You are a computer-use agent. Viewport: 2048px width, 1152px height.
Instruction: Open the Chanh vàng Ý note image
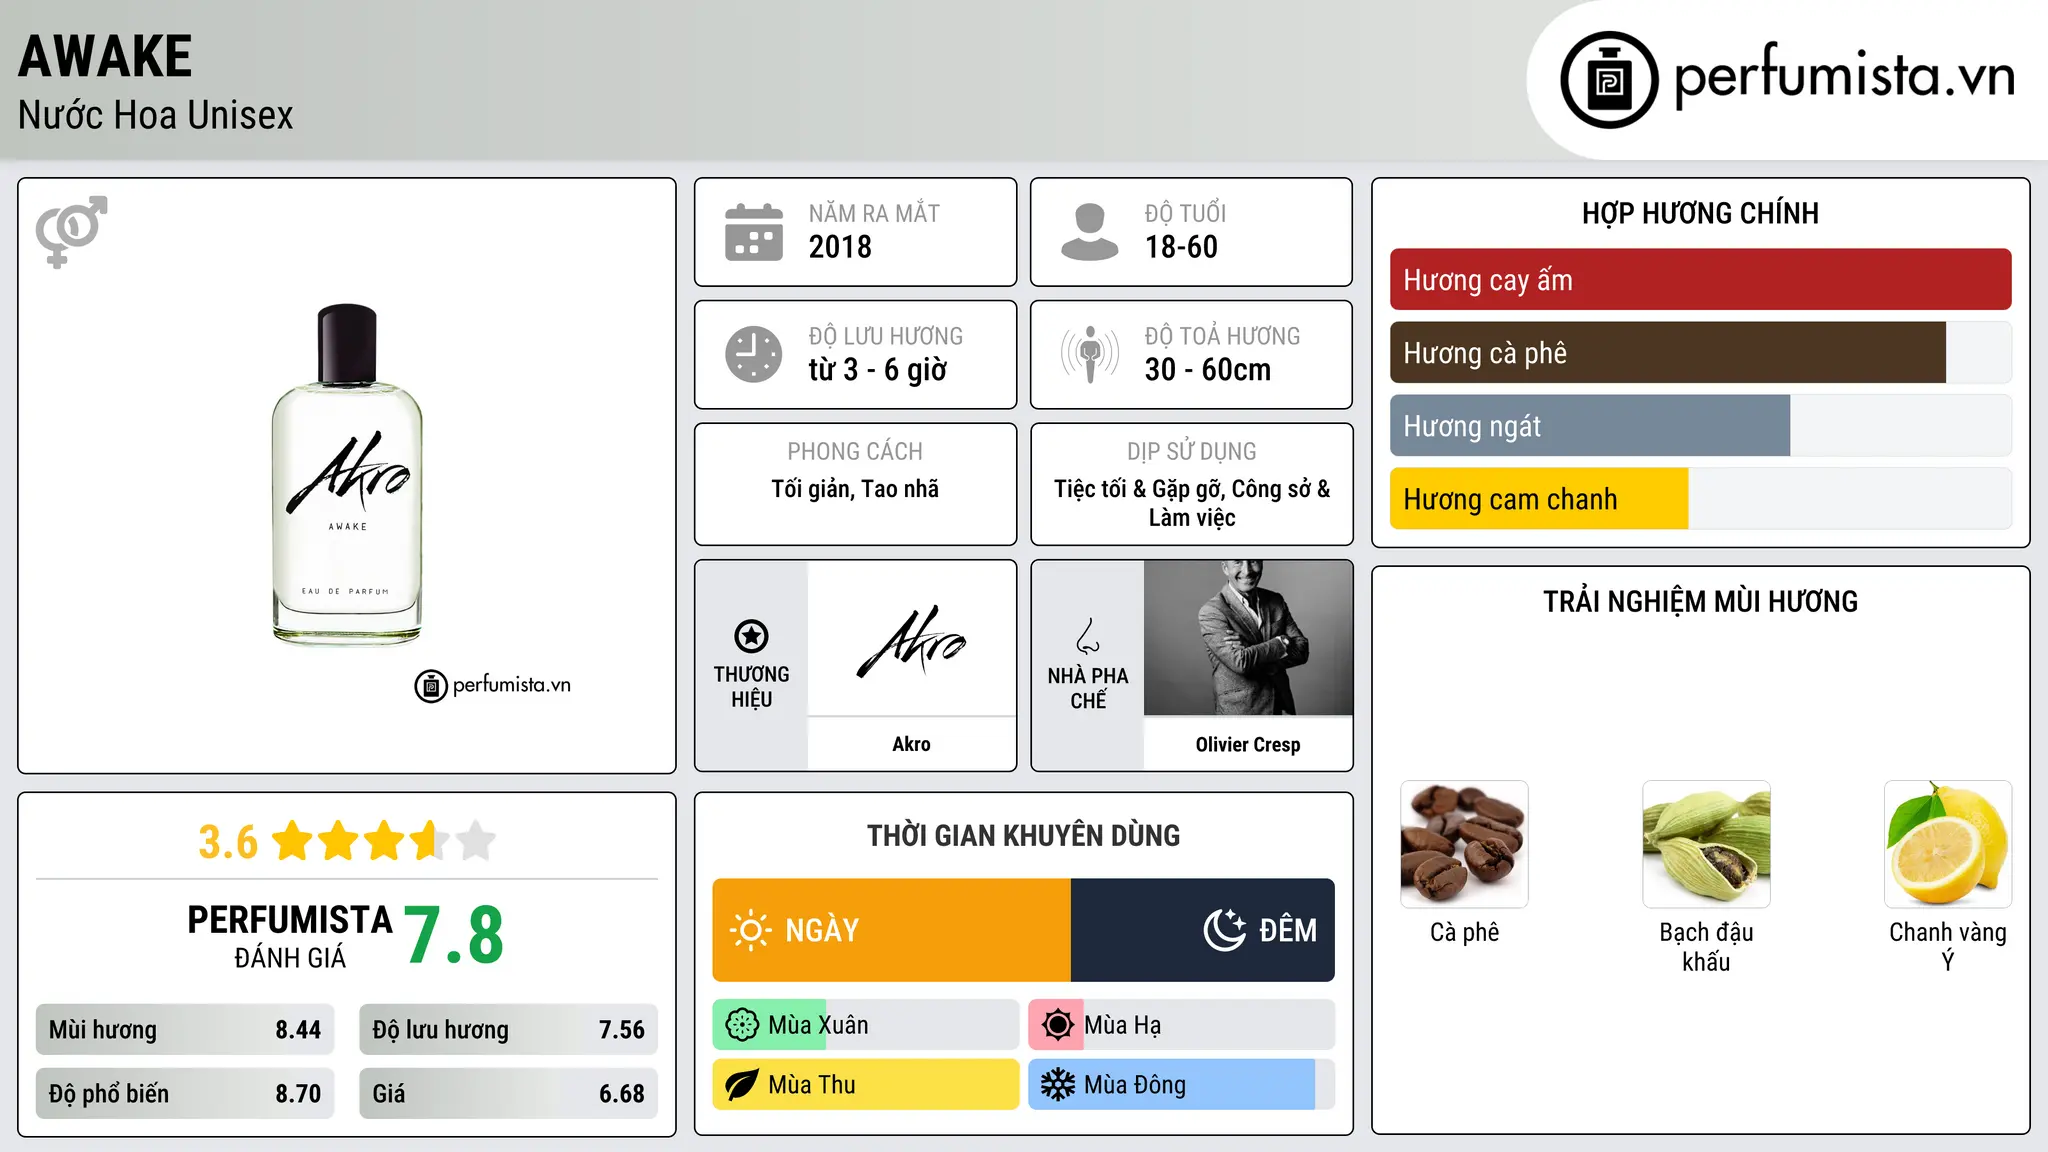point(1948,844)
